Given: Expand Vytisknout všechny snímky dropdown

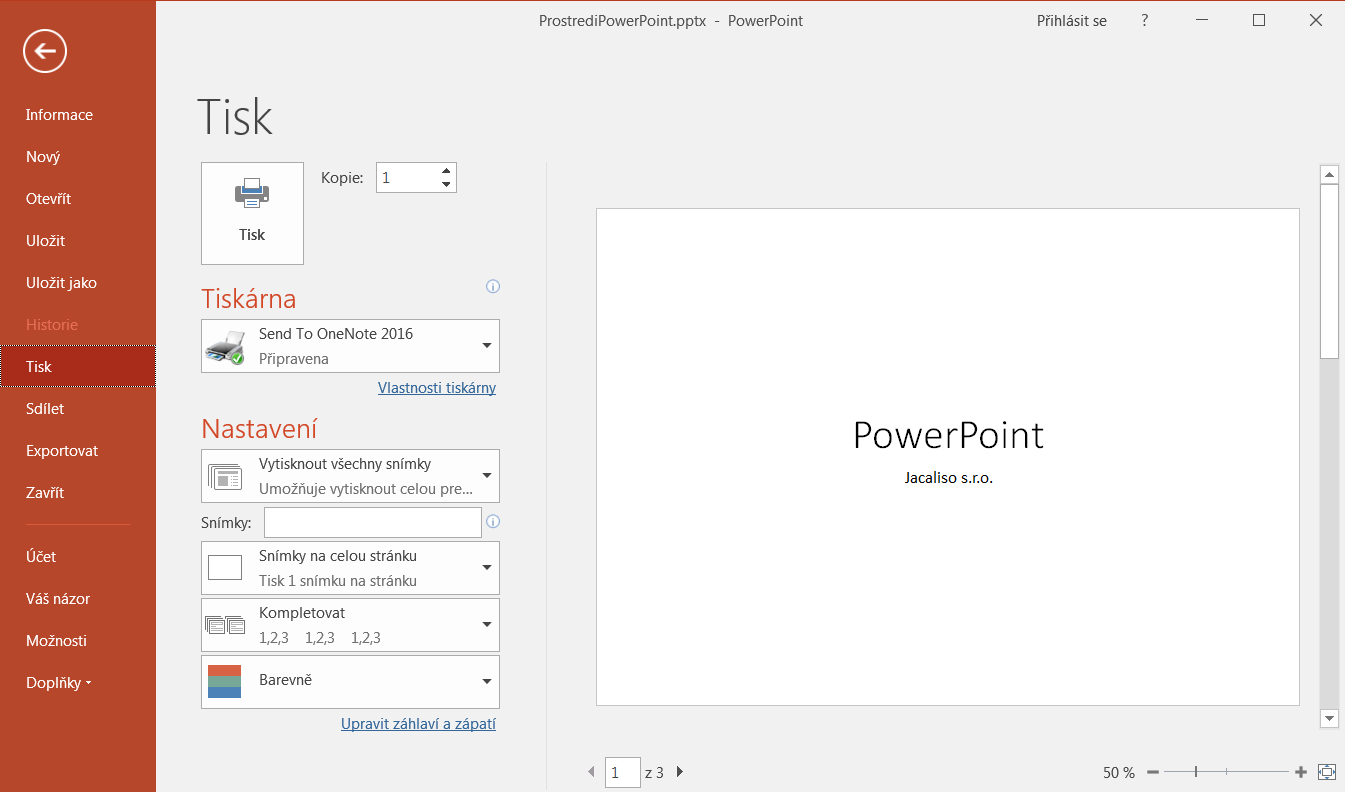Looking at the screenshot, I should (x=350, y=476).
